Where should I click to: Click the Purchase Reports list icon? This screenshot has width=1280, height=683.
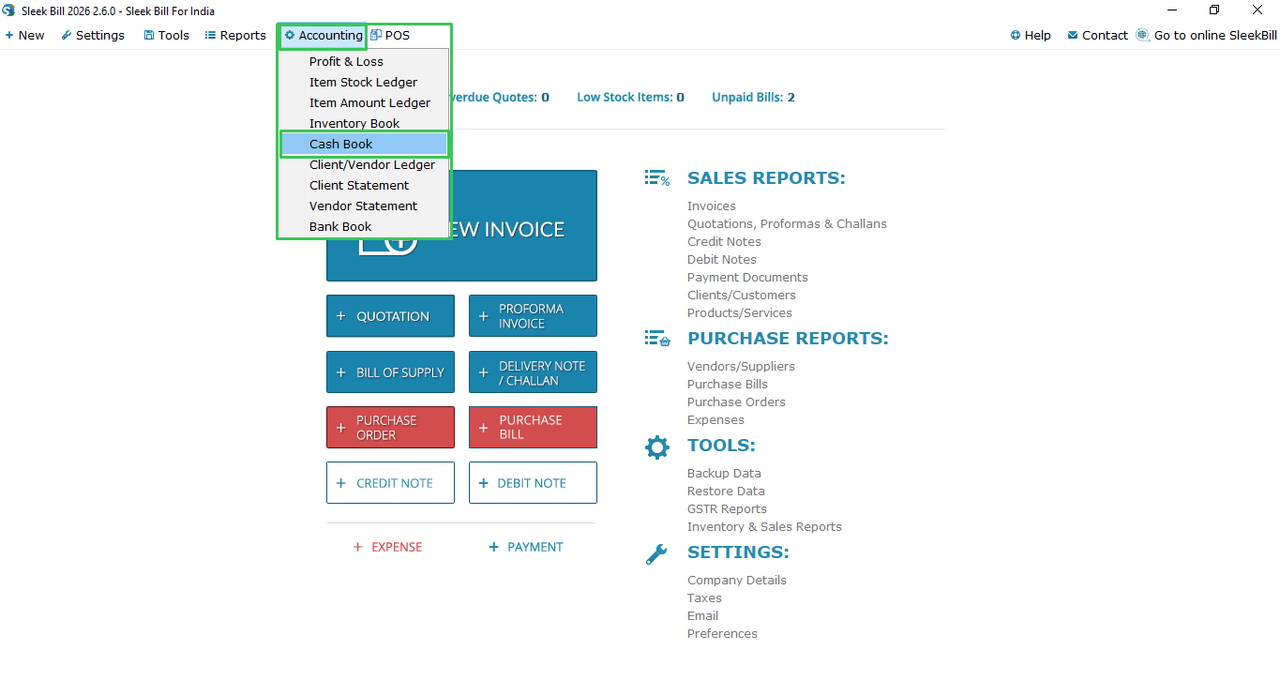pos(657,339)
